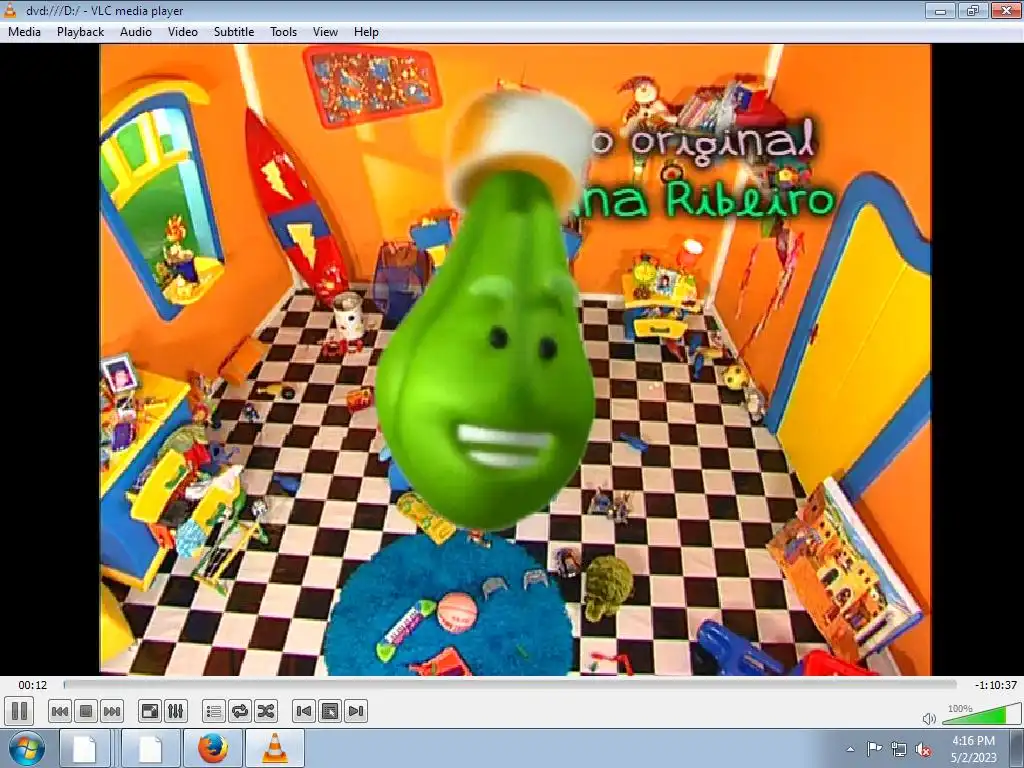Mute audio via VLC speaker icon
1024x768 pixels.
click(x=929, y=718)
